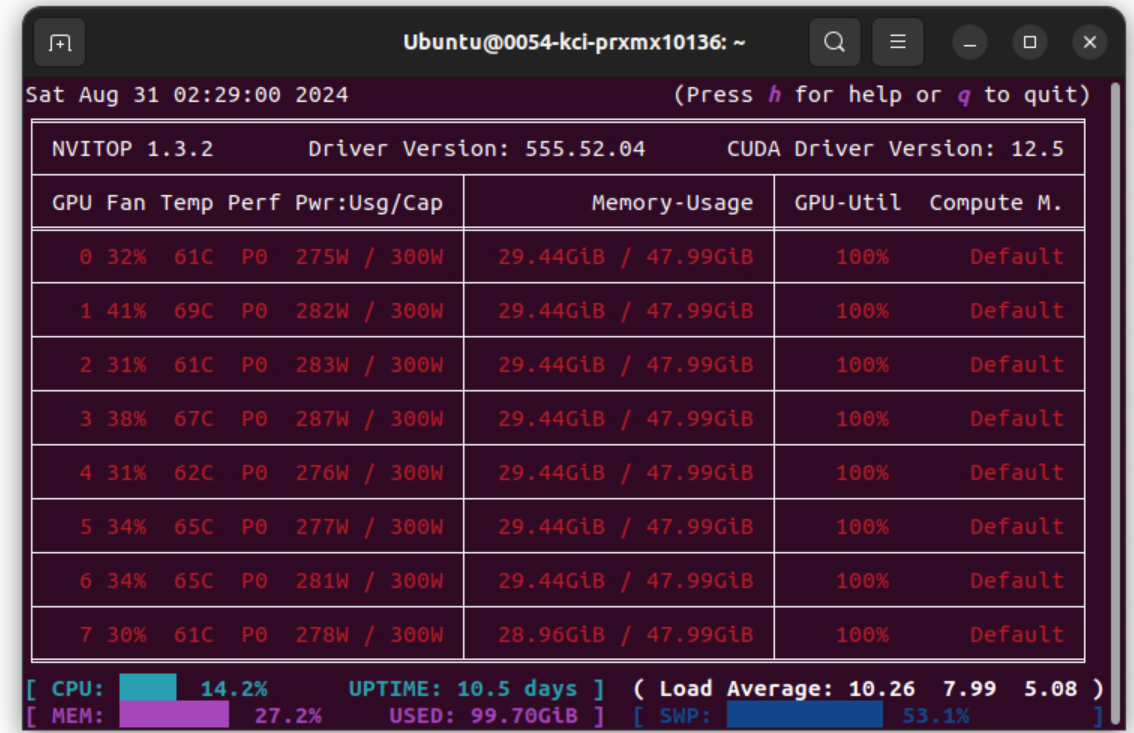1134x733 pixels.
Task: Click GPU 1 power 282W / 300W
Action: [x=369, y=311]
